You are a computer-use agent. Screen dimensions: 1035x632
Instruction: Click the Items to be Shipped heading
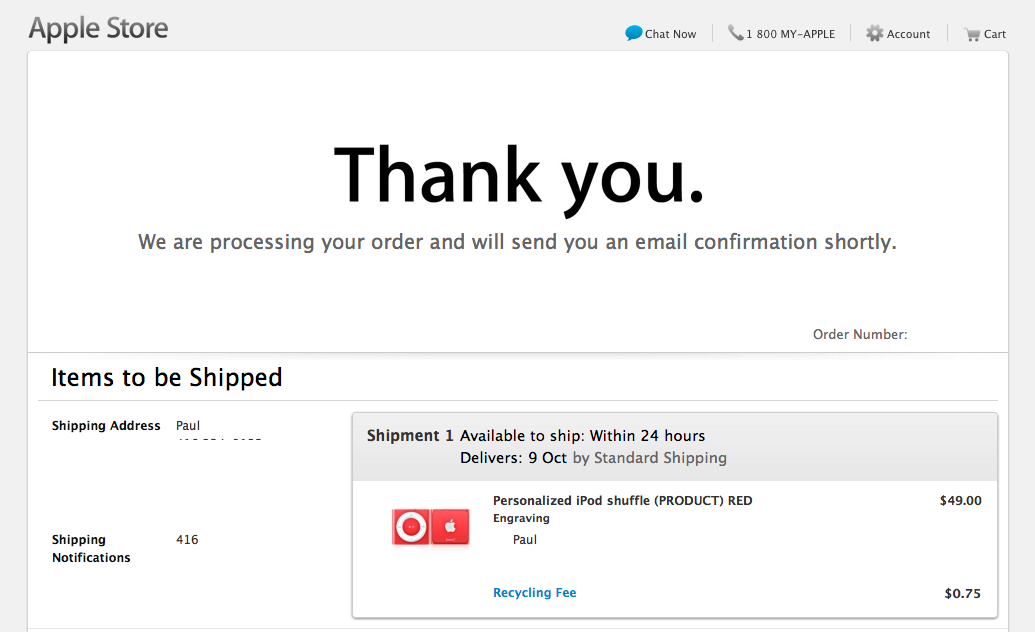tap(167, 377)
